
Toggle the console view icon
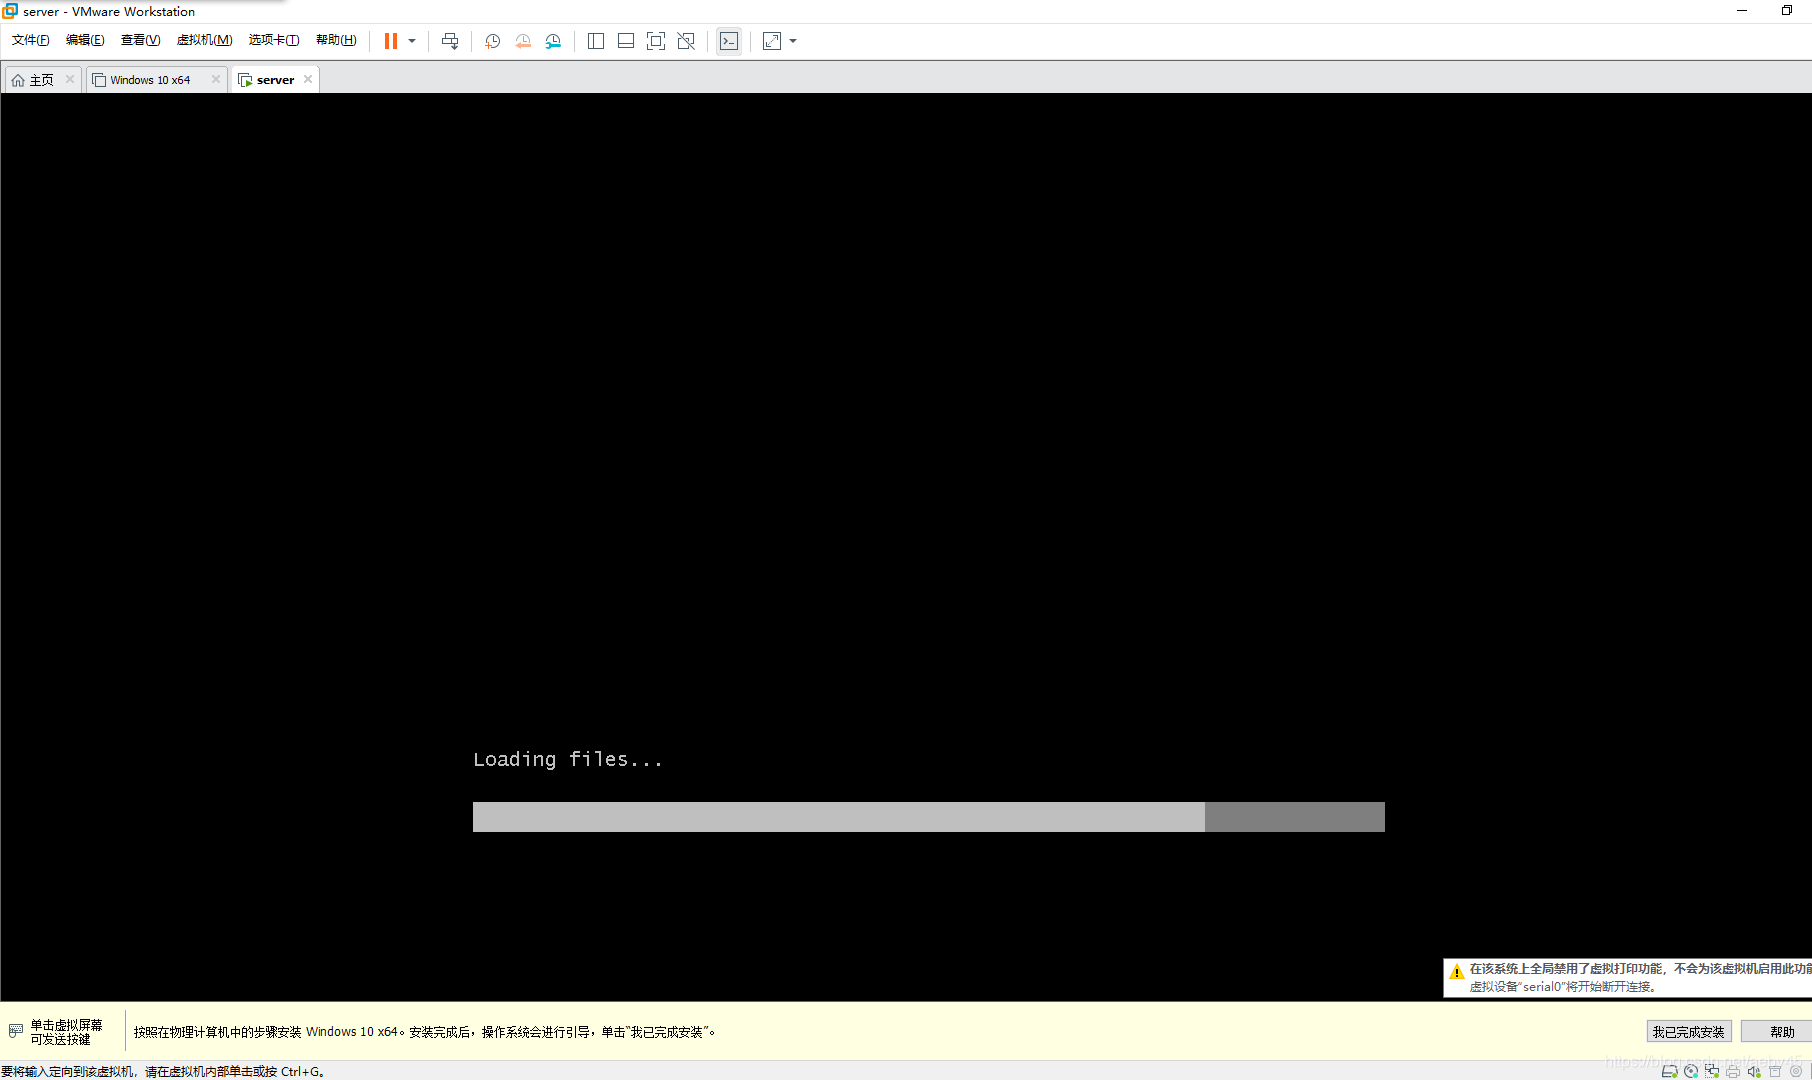point(729,41)
